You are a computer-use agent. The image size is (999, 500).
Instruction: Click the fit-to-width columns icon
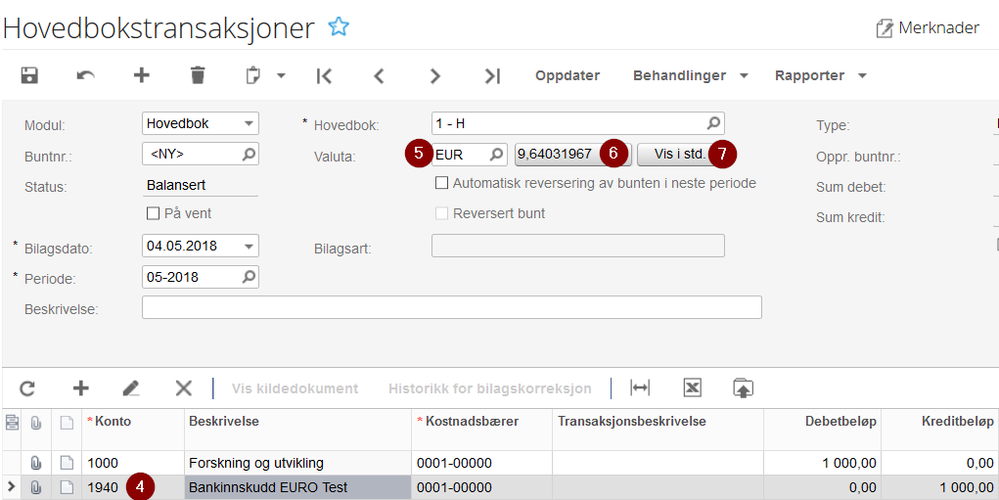640,388
